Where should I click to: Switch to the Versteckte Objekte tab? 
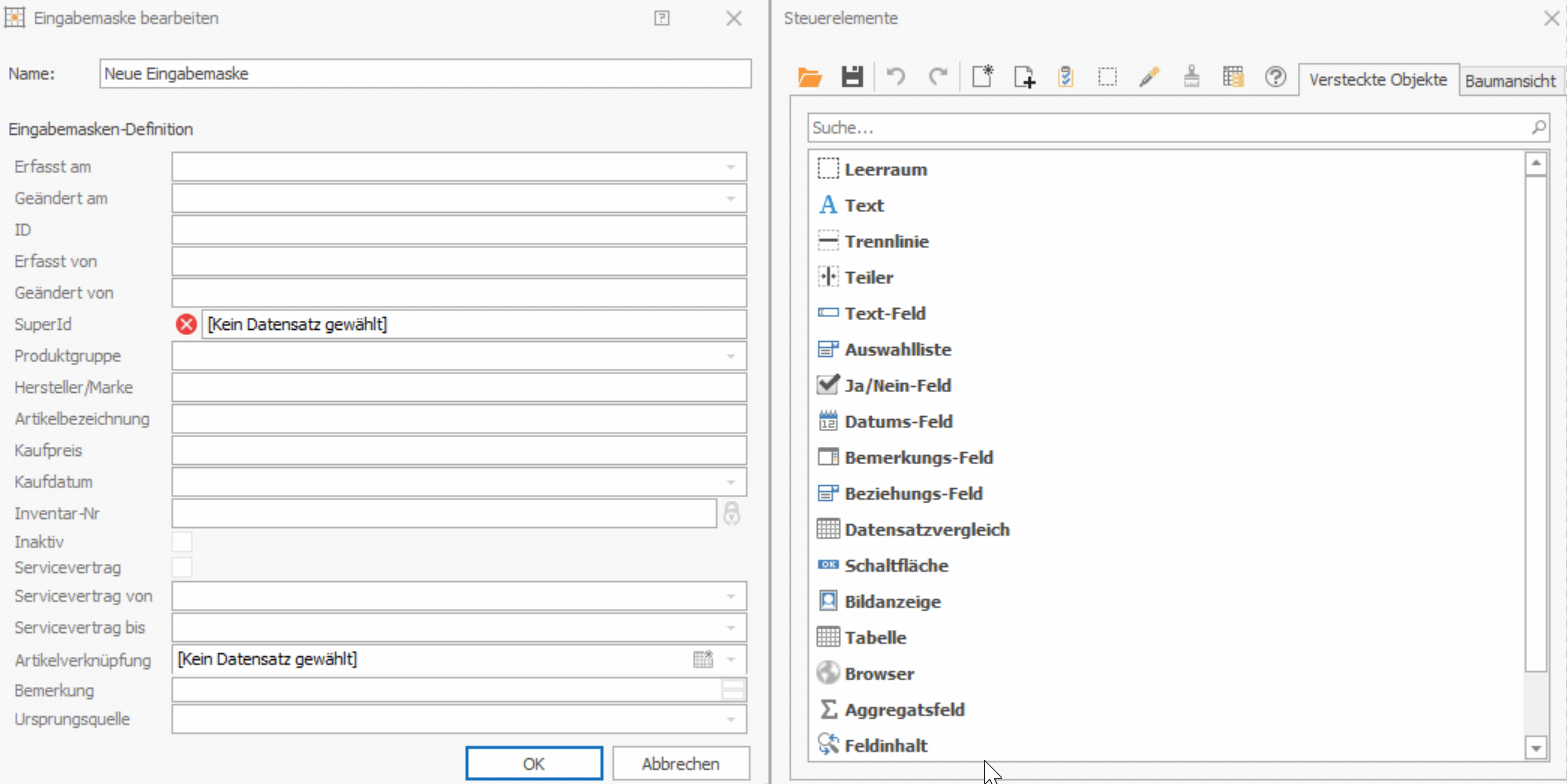tap(1378, 80)
